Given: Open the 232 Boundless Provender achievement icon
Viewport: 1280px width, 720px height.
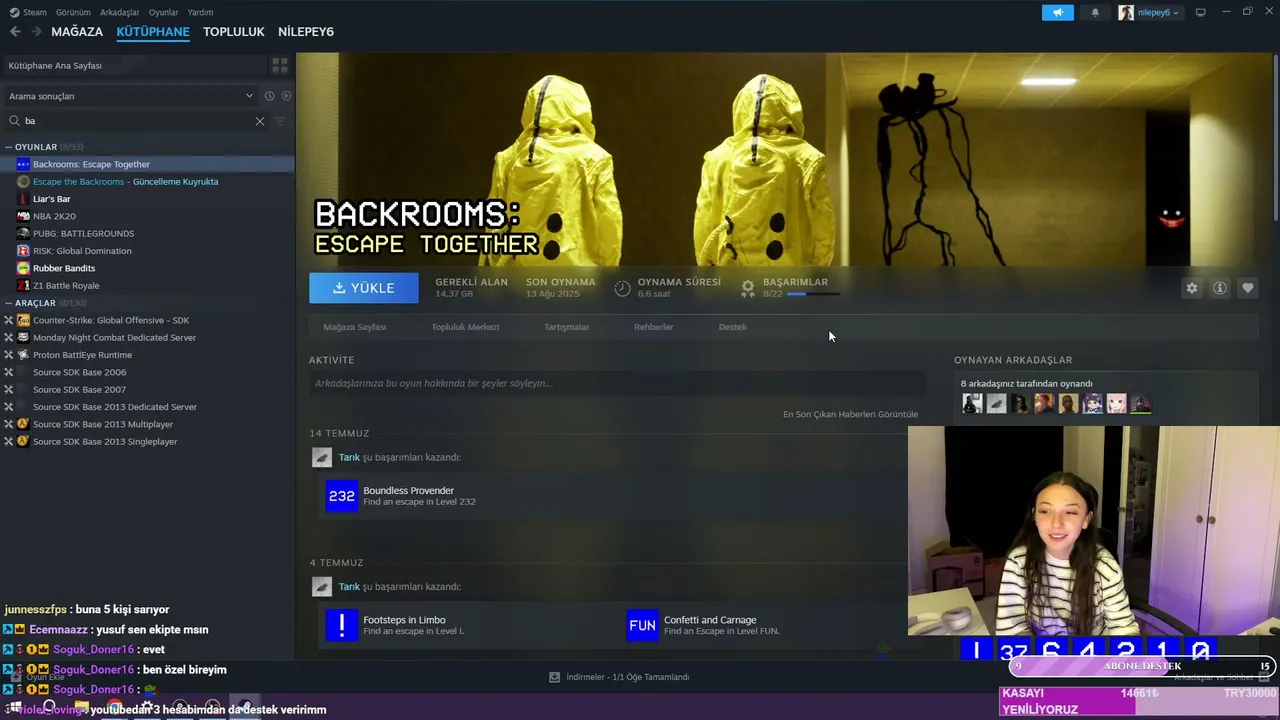Looking at the screenshot, I should (341, 496).
